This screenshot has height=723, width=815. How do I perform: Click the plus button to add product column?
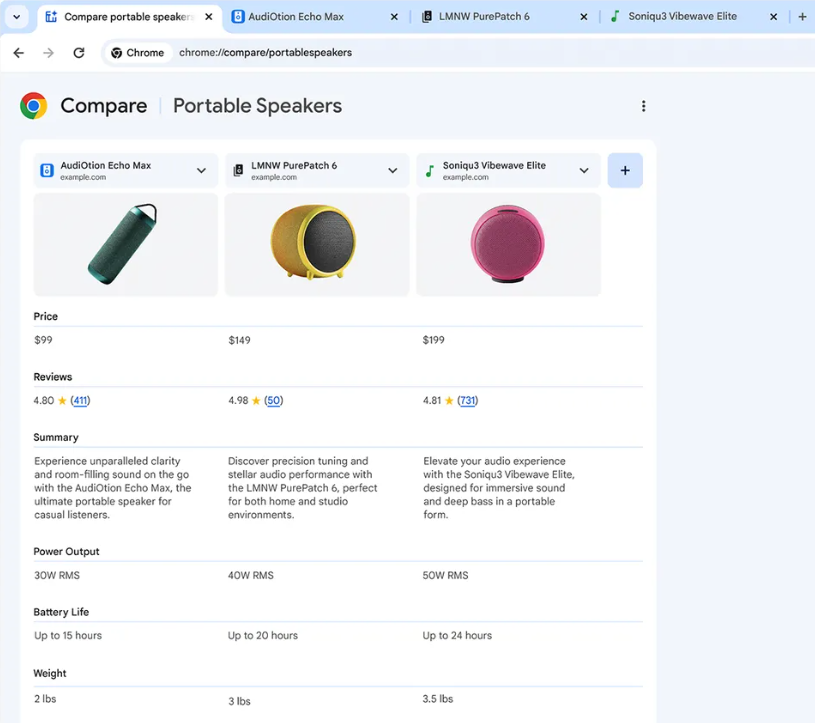click(x=625, y=171)
